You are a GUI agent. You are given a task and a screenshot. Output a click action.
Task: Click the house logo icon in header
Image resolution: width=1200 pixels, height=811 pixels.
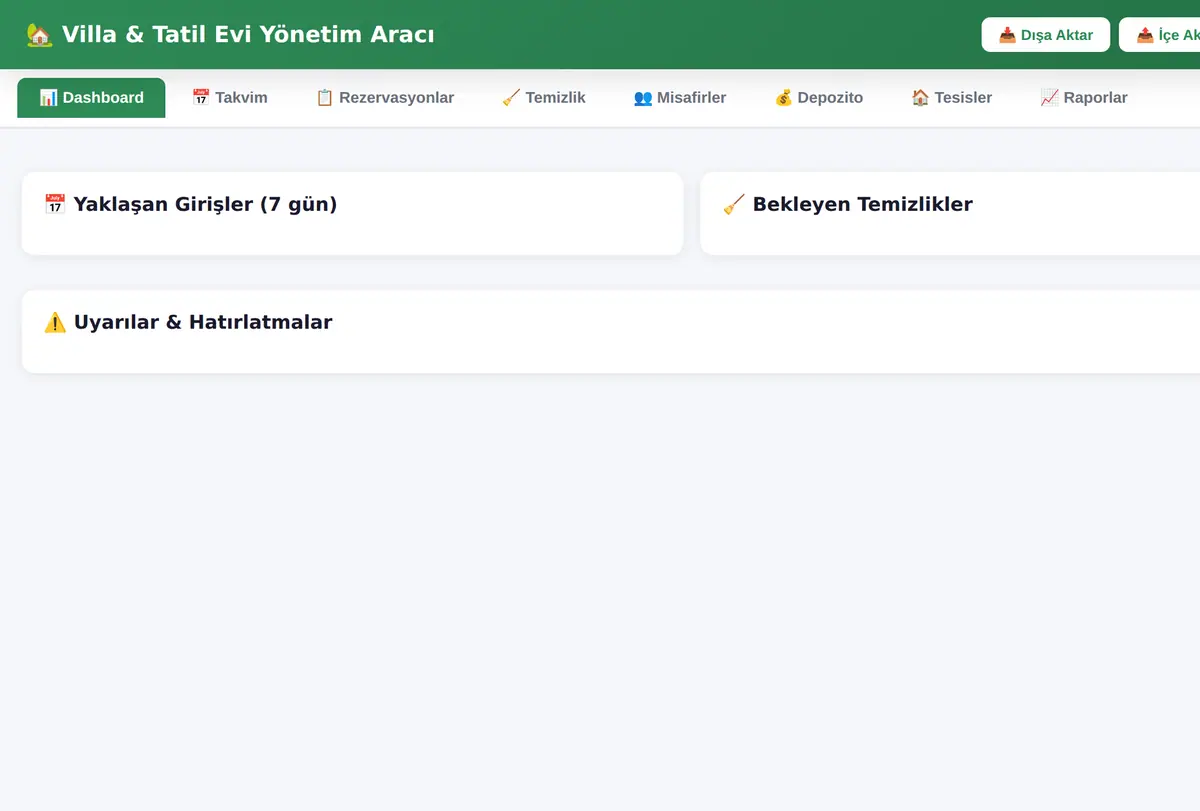point(39,35)
